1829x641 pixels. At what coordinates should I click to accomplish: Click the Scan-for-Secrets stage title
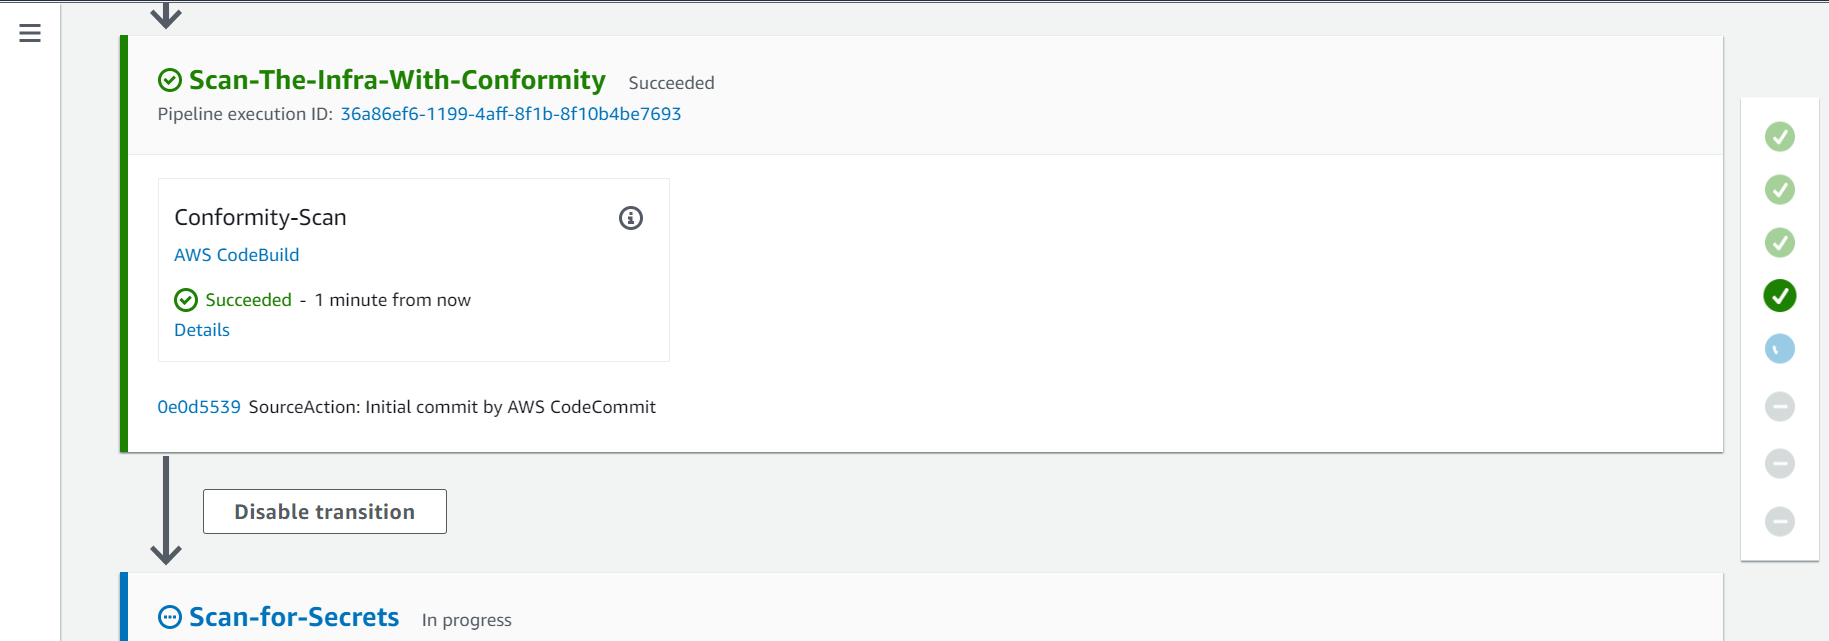click(294, 617)
